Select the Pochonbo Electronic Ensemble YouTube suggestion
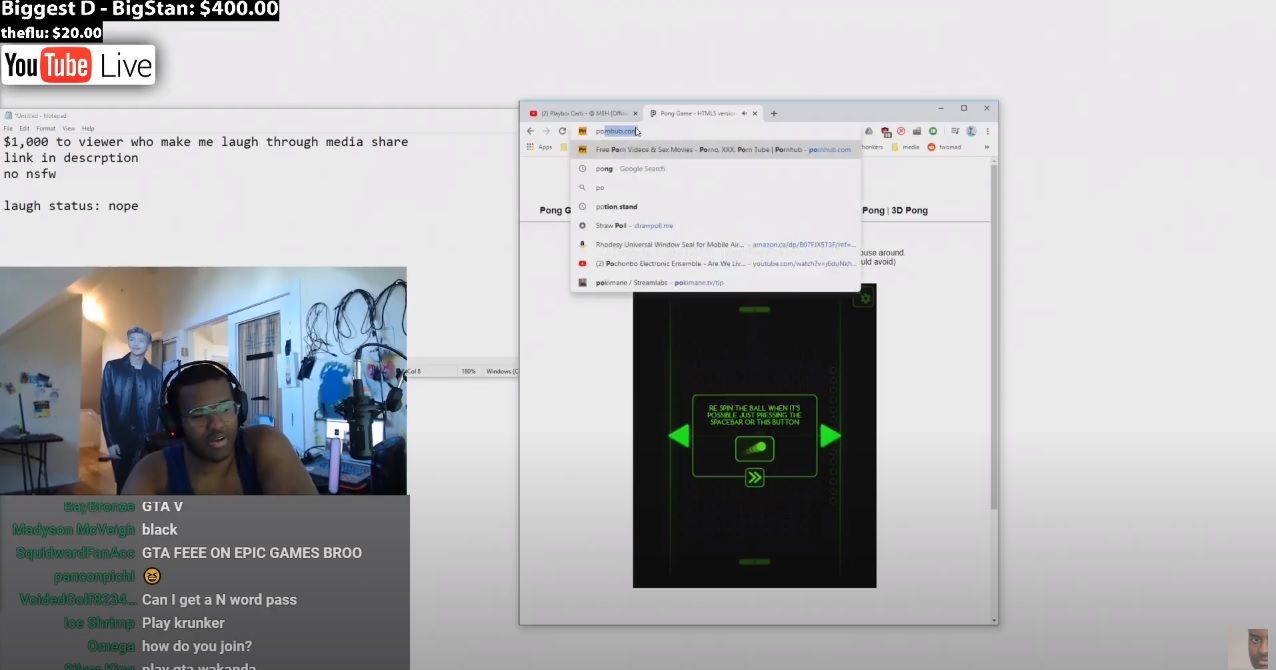The width and height of the screenshot is (1276, 670). tap(716, 264)
